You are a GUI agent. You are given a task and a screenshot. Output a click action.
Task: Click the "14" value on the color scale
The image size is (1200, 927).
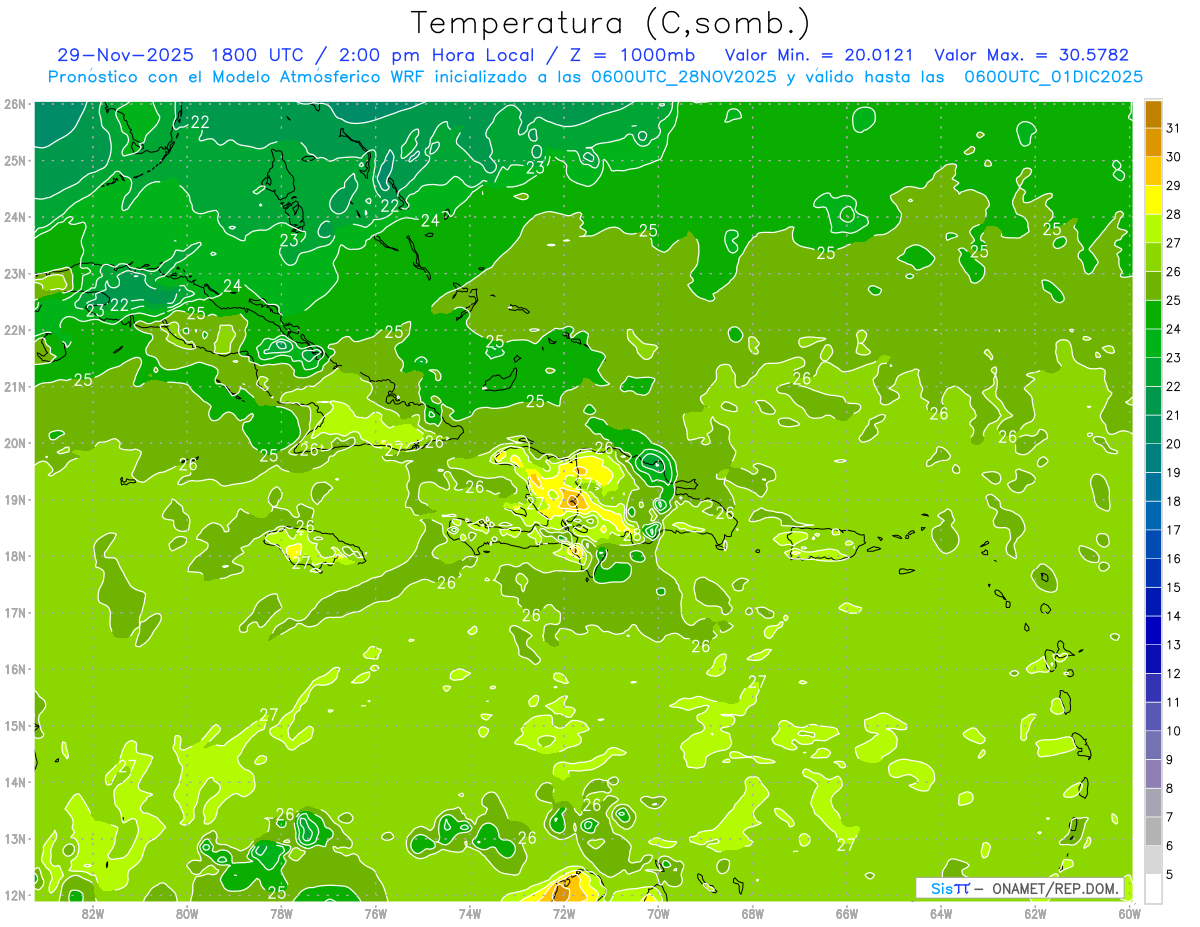(1174, 616)
